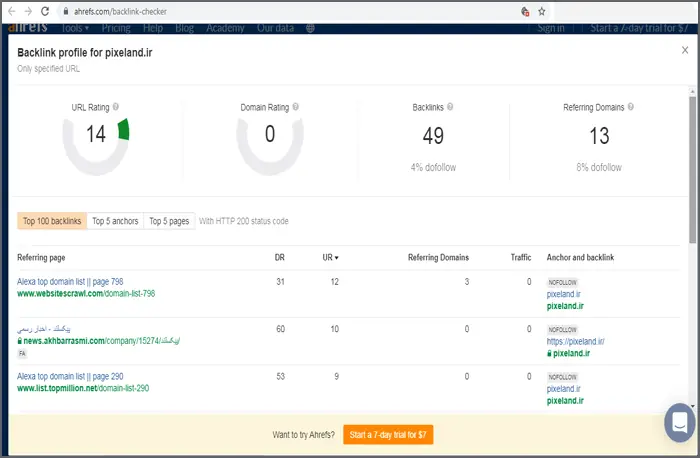
Task: Click NOFOLLOW badge in websitescrawl row
Action: tap(562, 283)
